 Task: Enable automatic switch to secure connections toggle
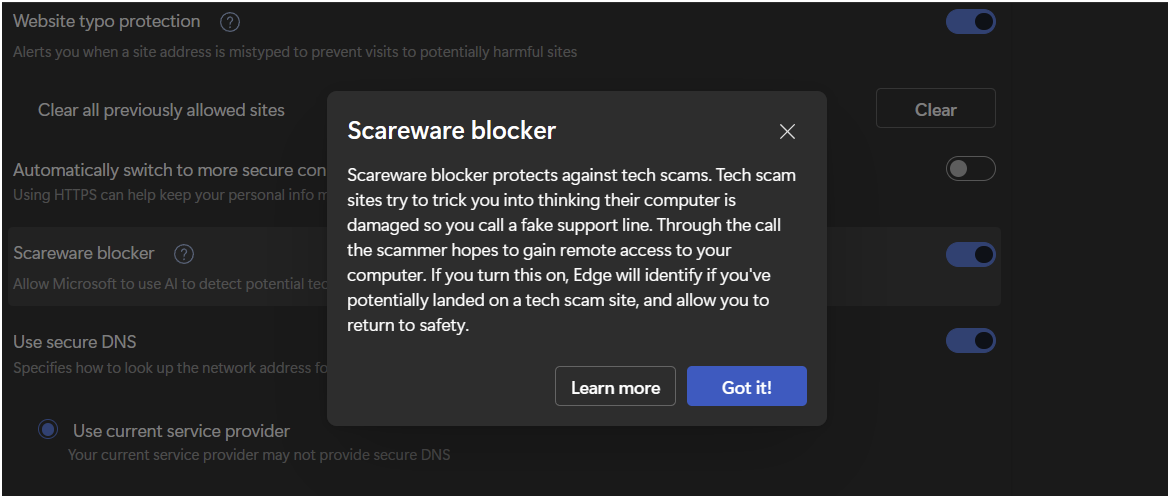(x=971, y=169)
